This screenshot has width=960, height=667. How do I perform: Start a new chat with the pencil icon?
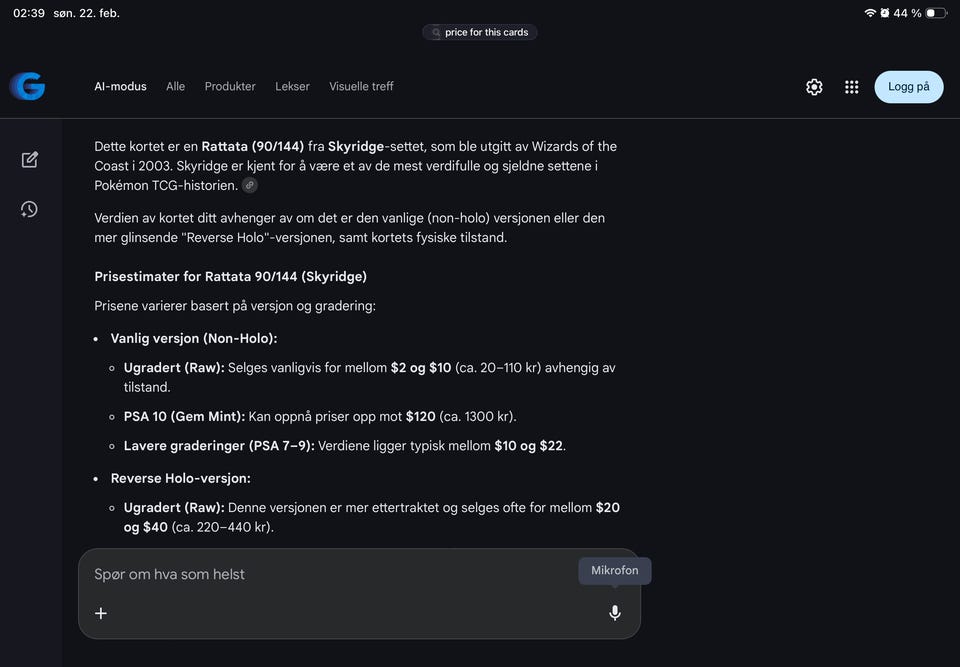[30, 160]
